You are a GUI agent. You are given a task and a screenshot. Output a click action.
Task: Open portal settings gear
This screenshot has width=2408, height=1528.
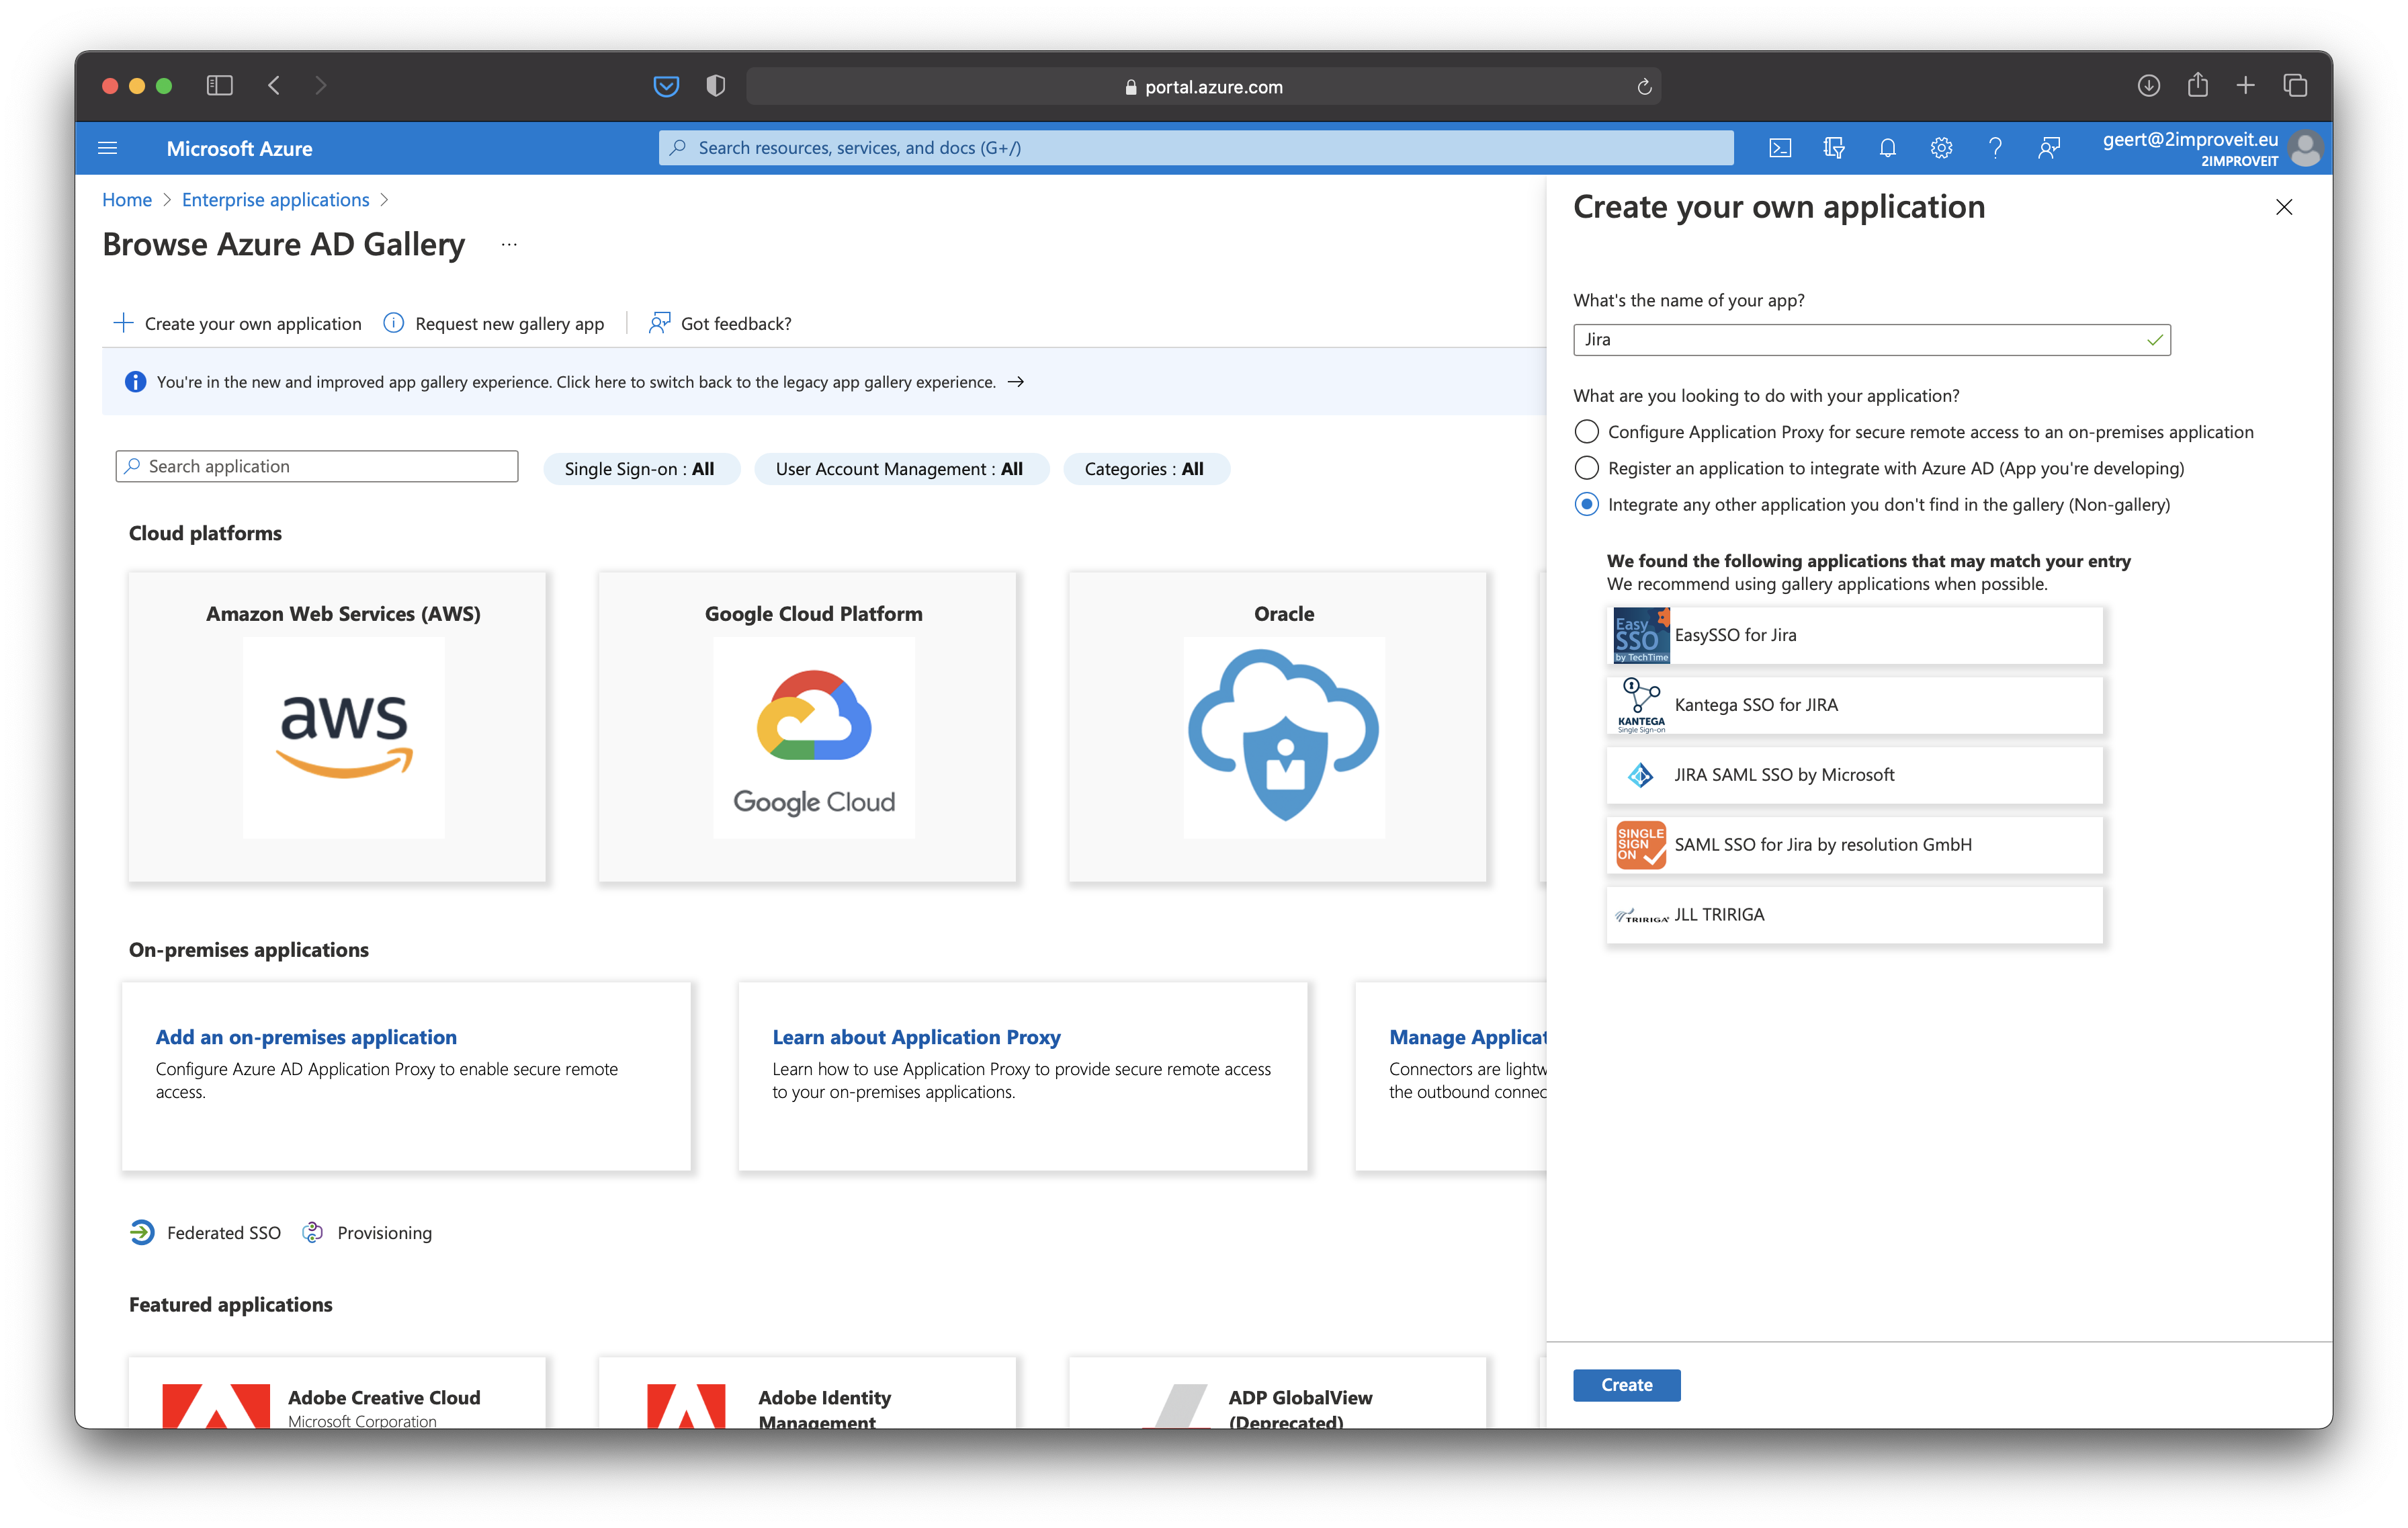1941,148
